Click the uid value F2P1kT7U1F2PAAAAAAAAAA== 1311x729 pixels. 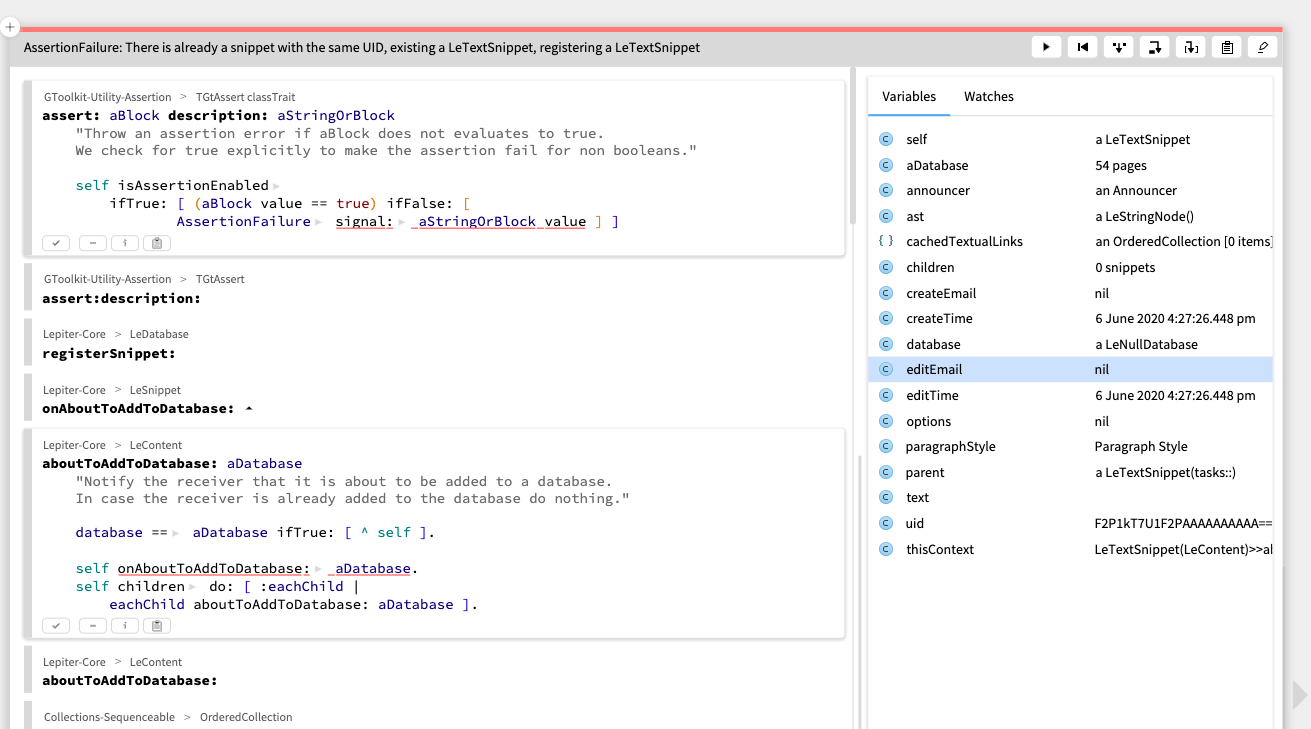(x=1183, y=523)
